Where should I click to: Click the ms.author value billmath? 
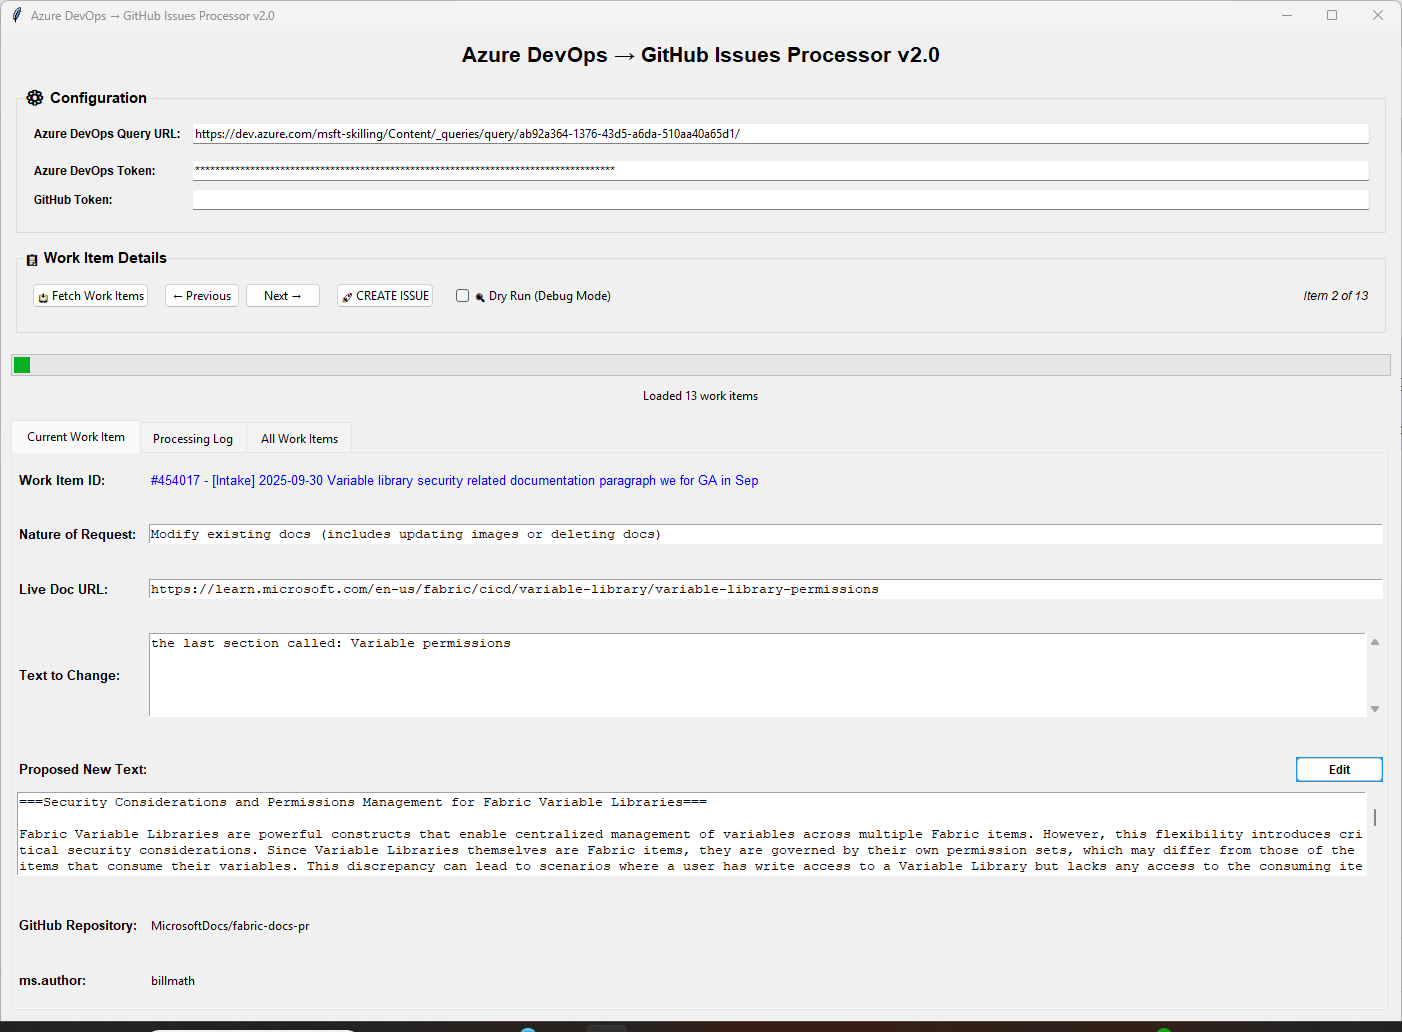[173, 981]
